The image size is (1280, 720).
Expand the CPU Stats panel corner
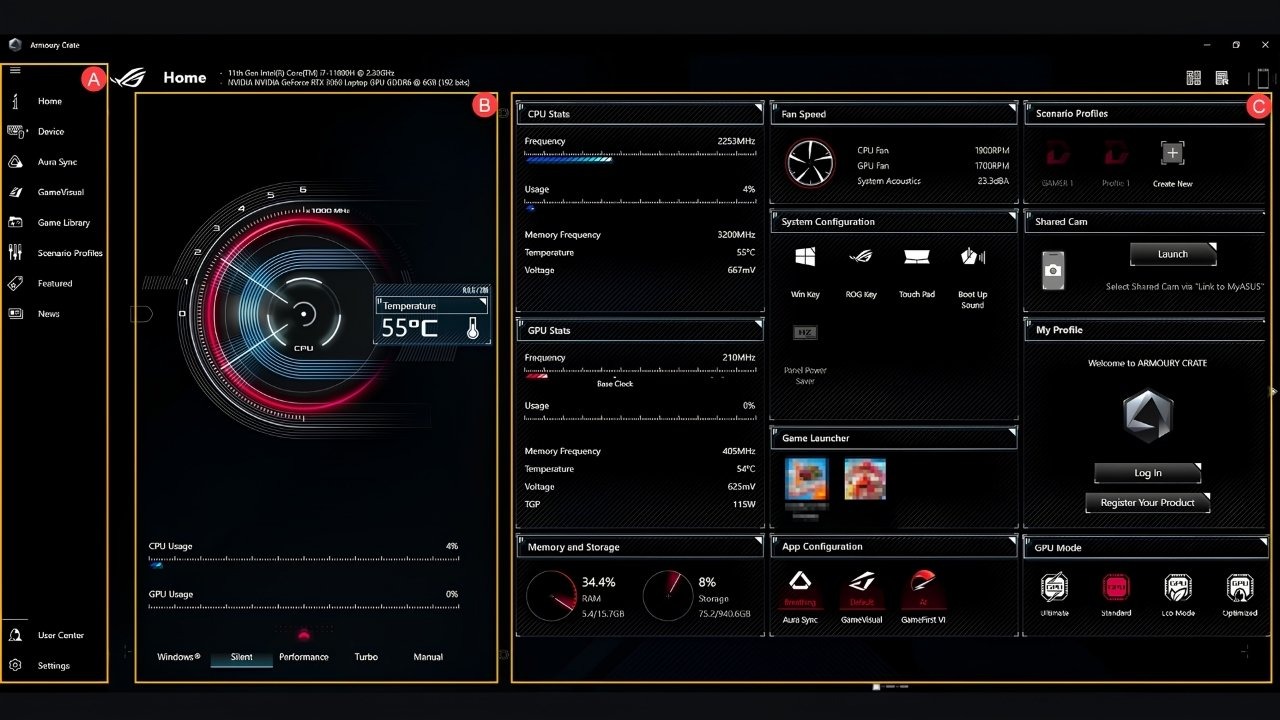pos(758,108)
